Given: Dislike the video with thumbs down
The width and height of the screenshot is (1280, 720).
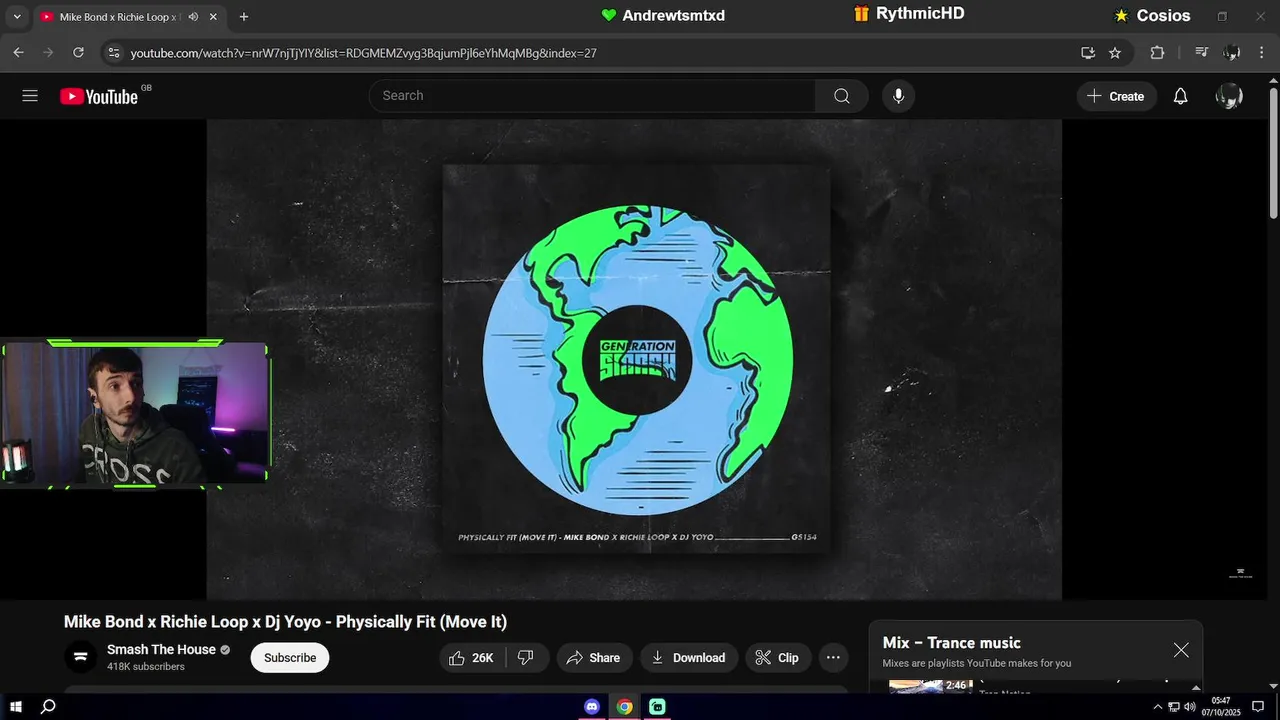Looking at the screenshot, I should pyautogui.click(x=526, y=658).
